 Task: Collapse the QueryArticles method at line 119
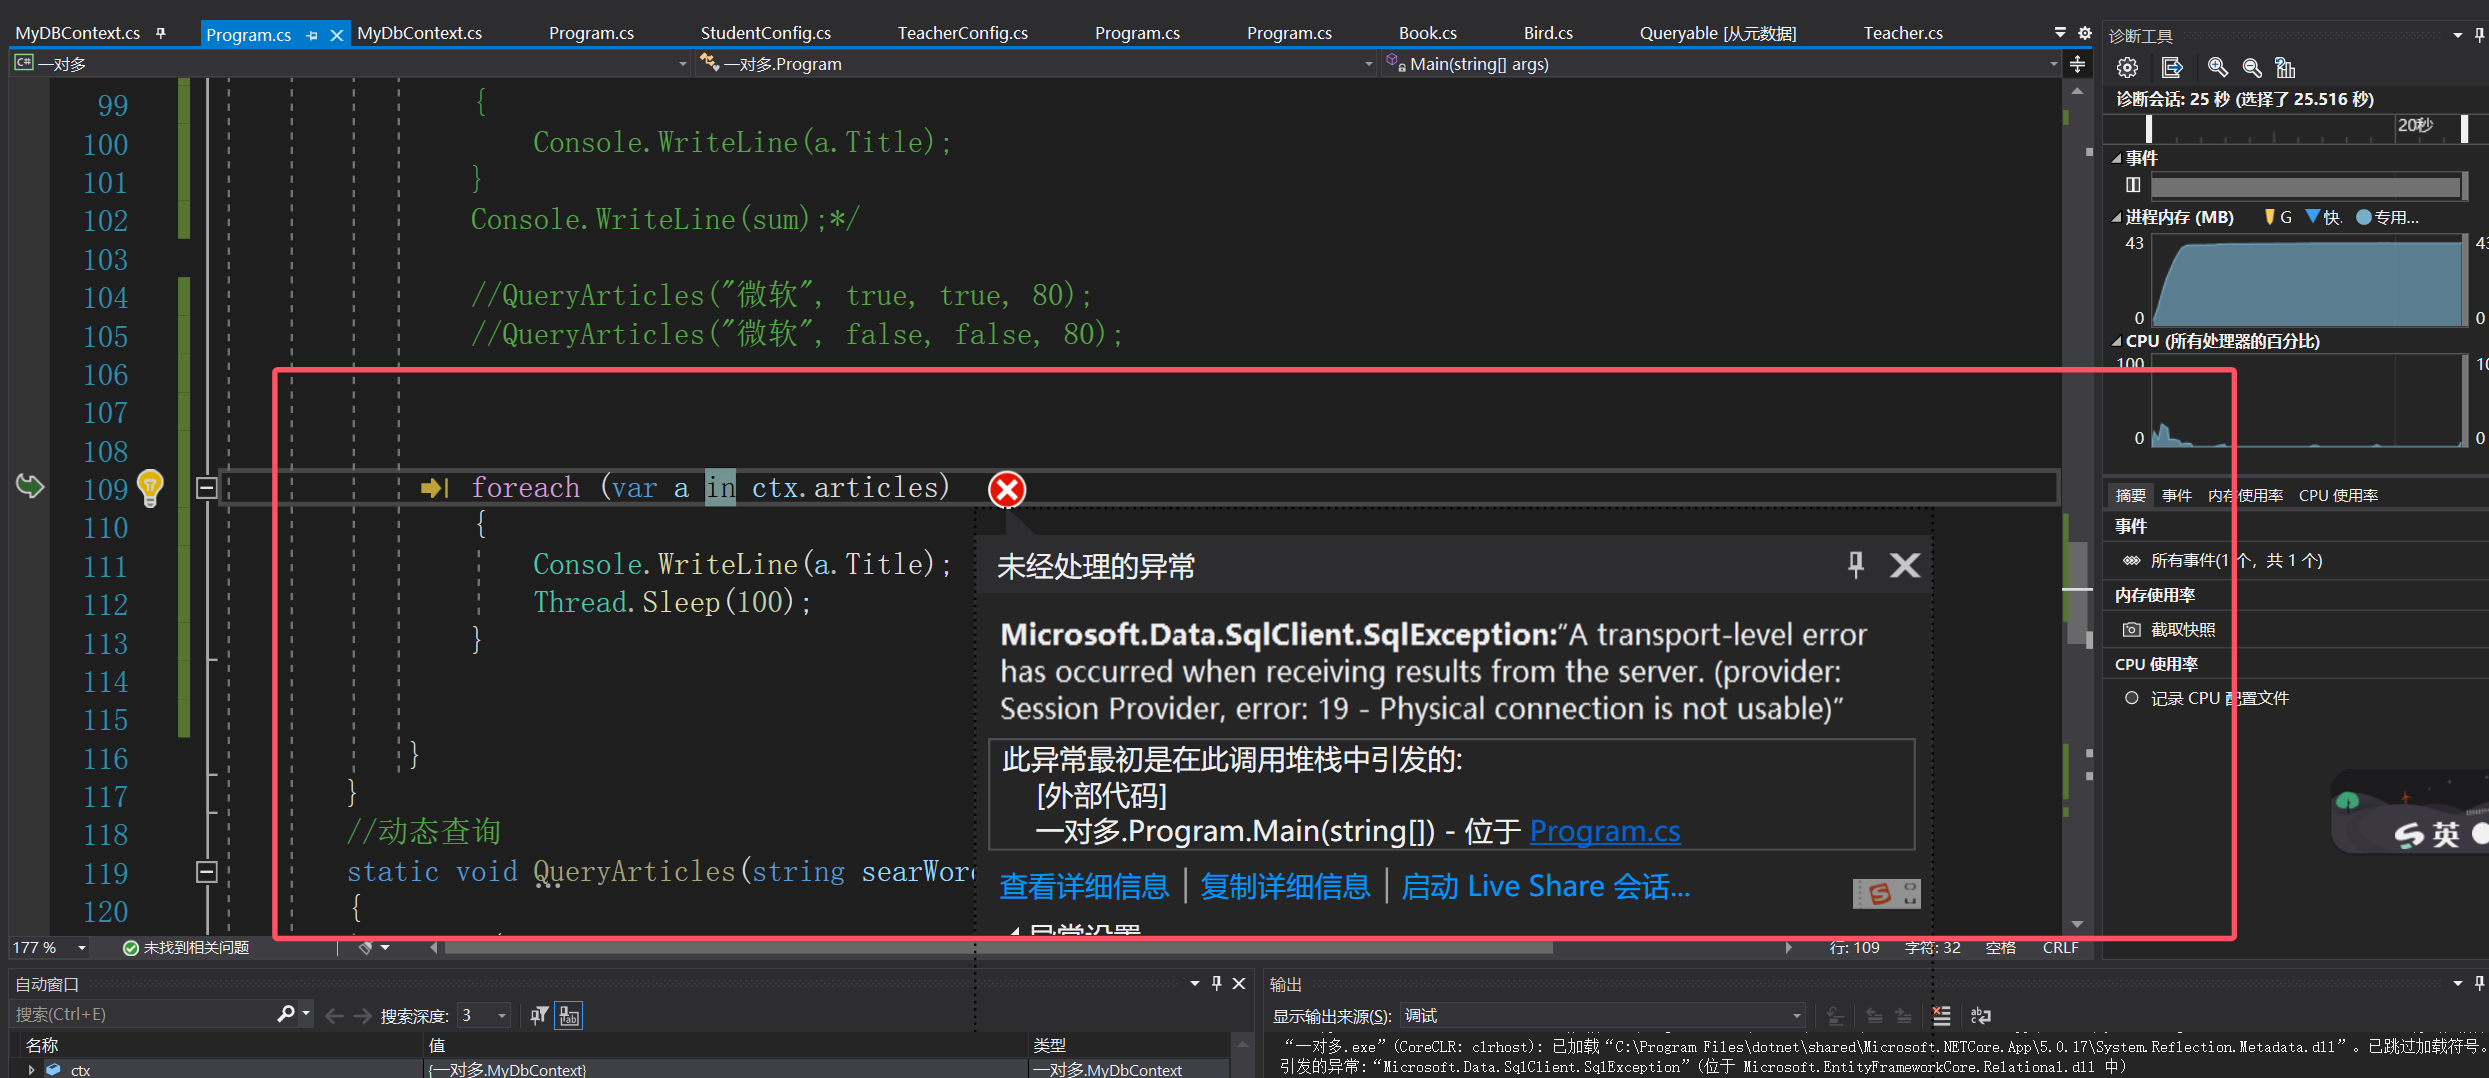pos(206,872)
